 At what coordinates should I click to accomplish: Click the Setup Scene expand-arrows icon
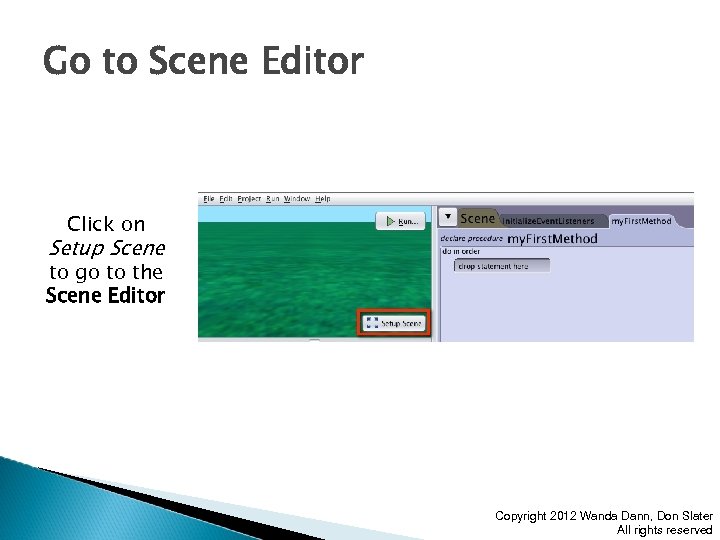(x=372, y=323)
